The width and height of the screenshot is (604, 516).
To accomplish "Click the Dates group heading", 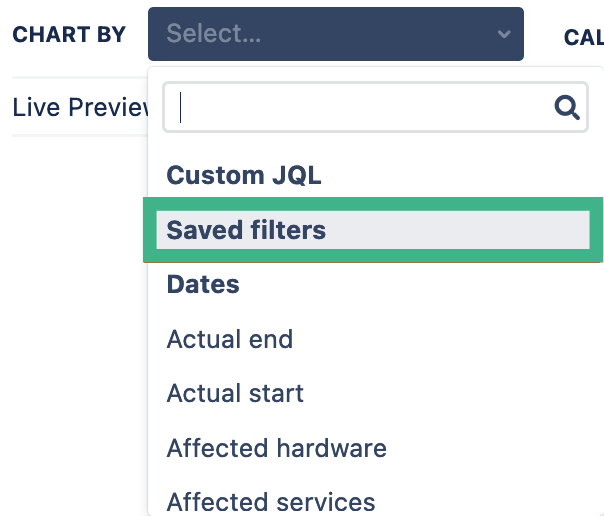I will (x=203, y=285).
